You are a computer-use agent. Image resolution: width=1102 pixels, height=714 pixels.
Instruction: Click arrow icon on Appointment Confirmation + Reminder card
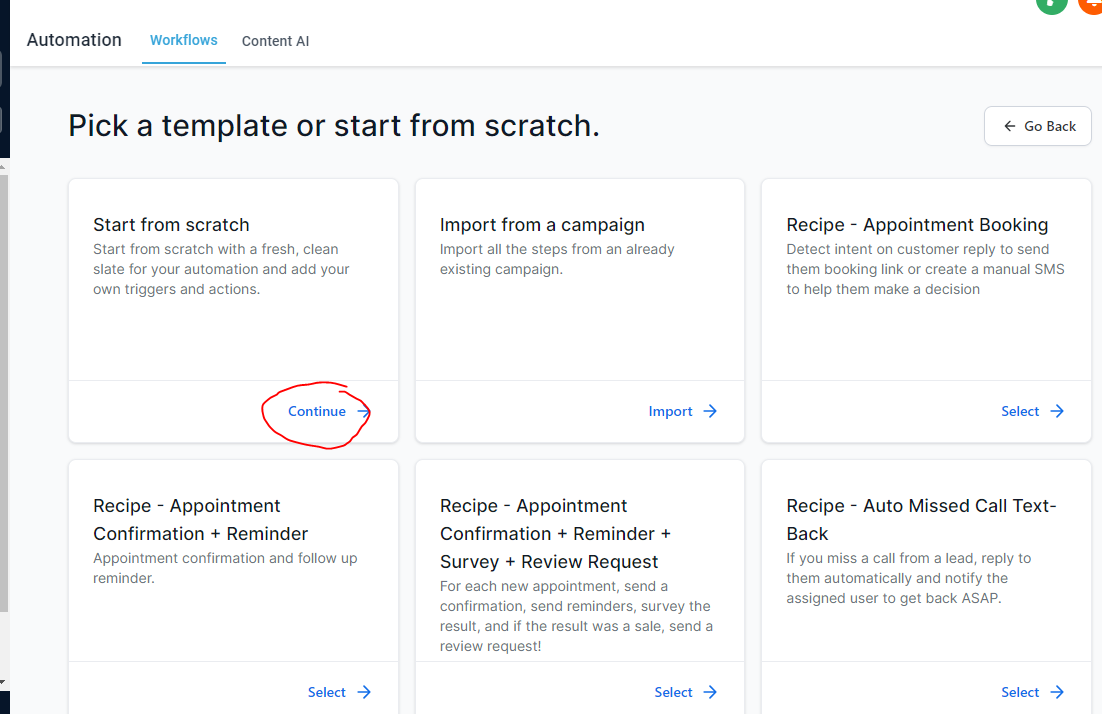pos(364,692)
